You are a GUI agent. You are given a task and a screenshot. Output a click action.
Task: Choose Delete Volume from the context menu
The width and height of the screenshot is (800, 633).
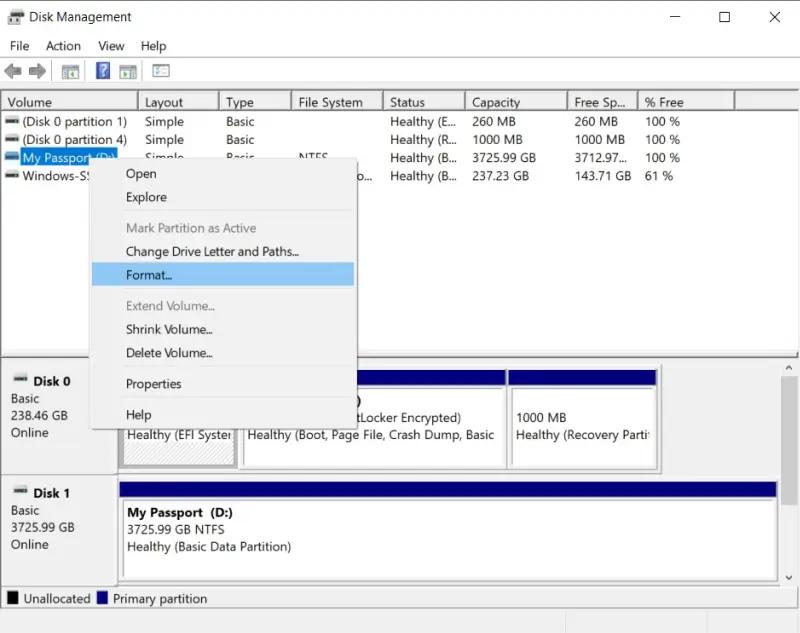point(169,353)
